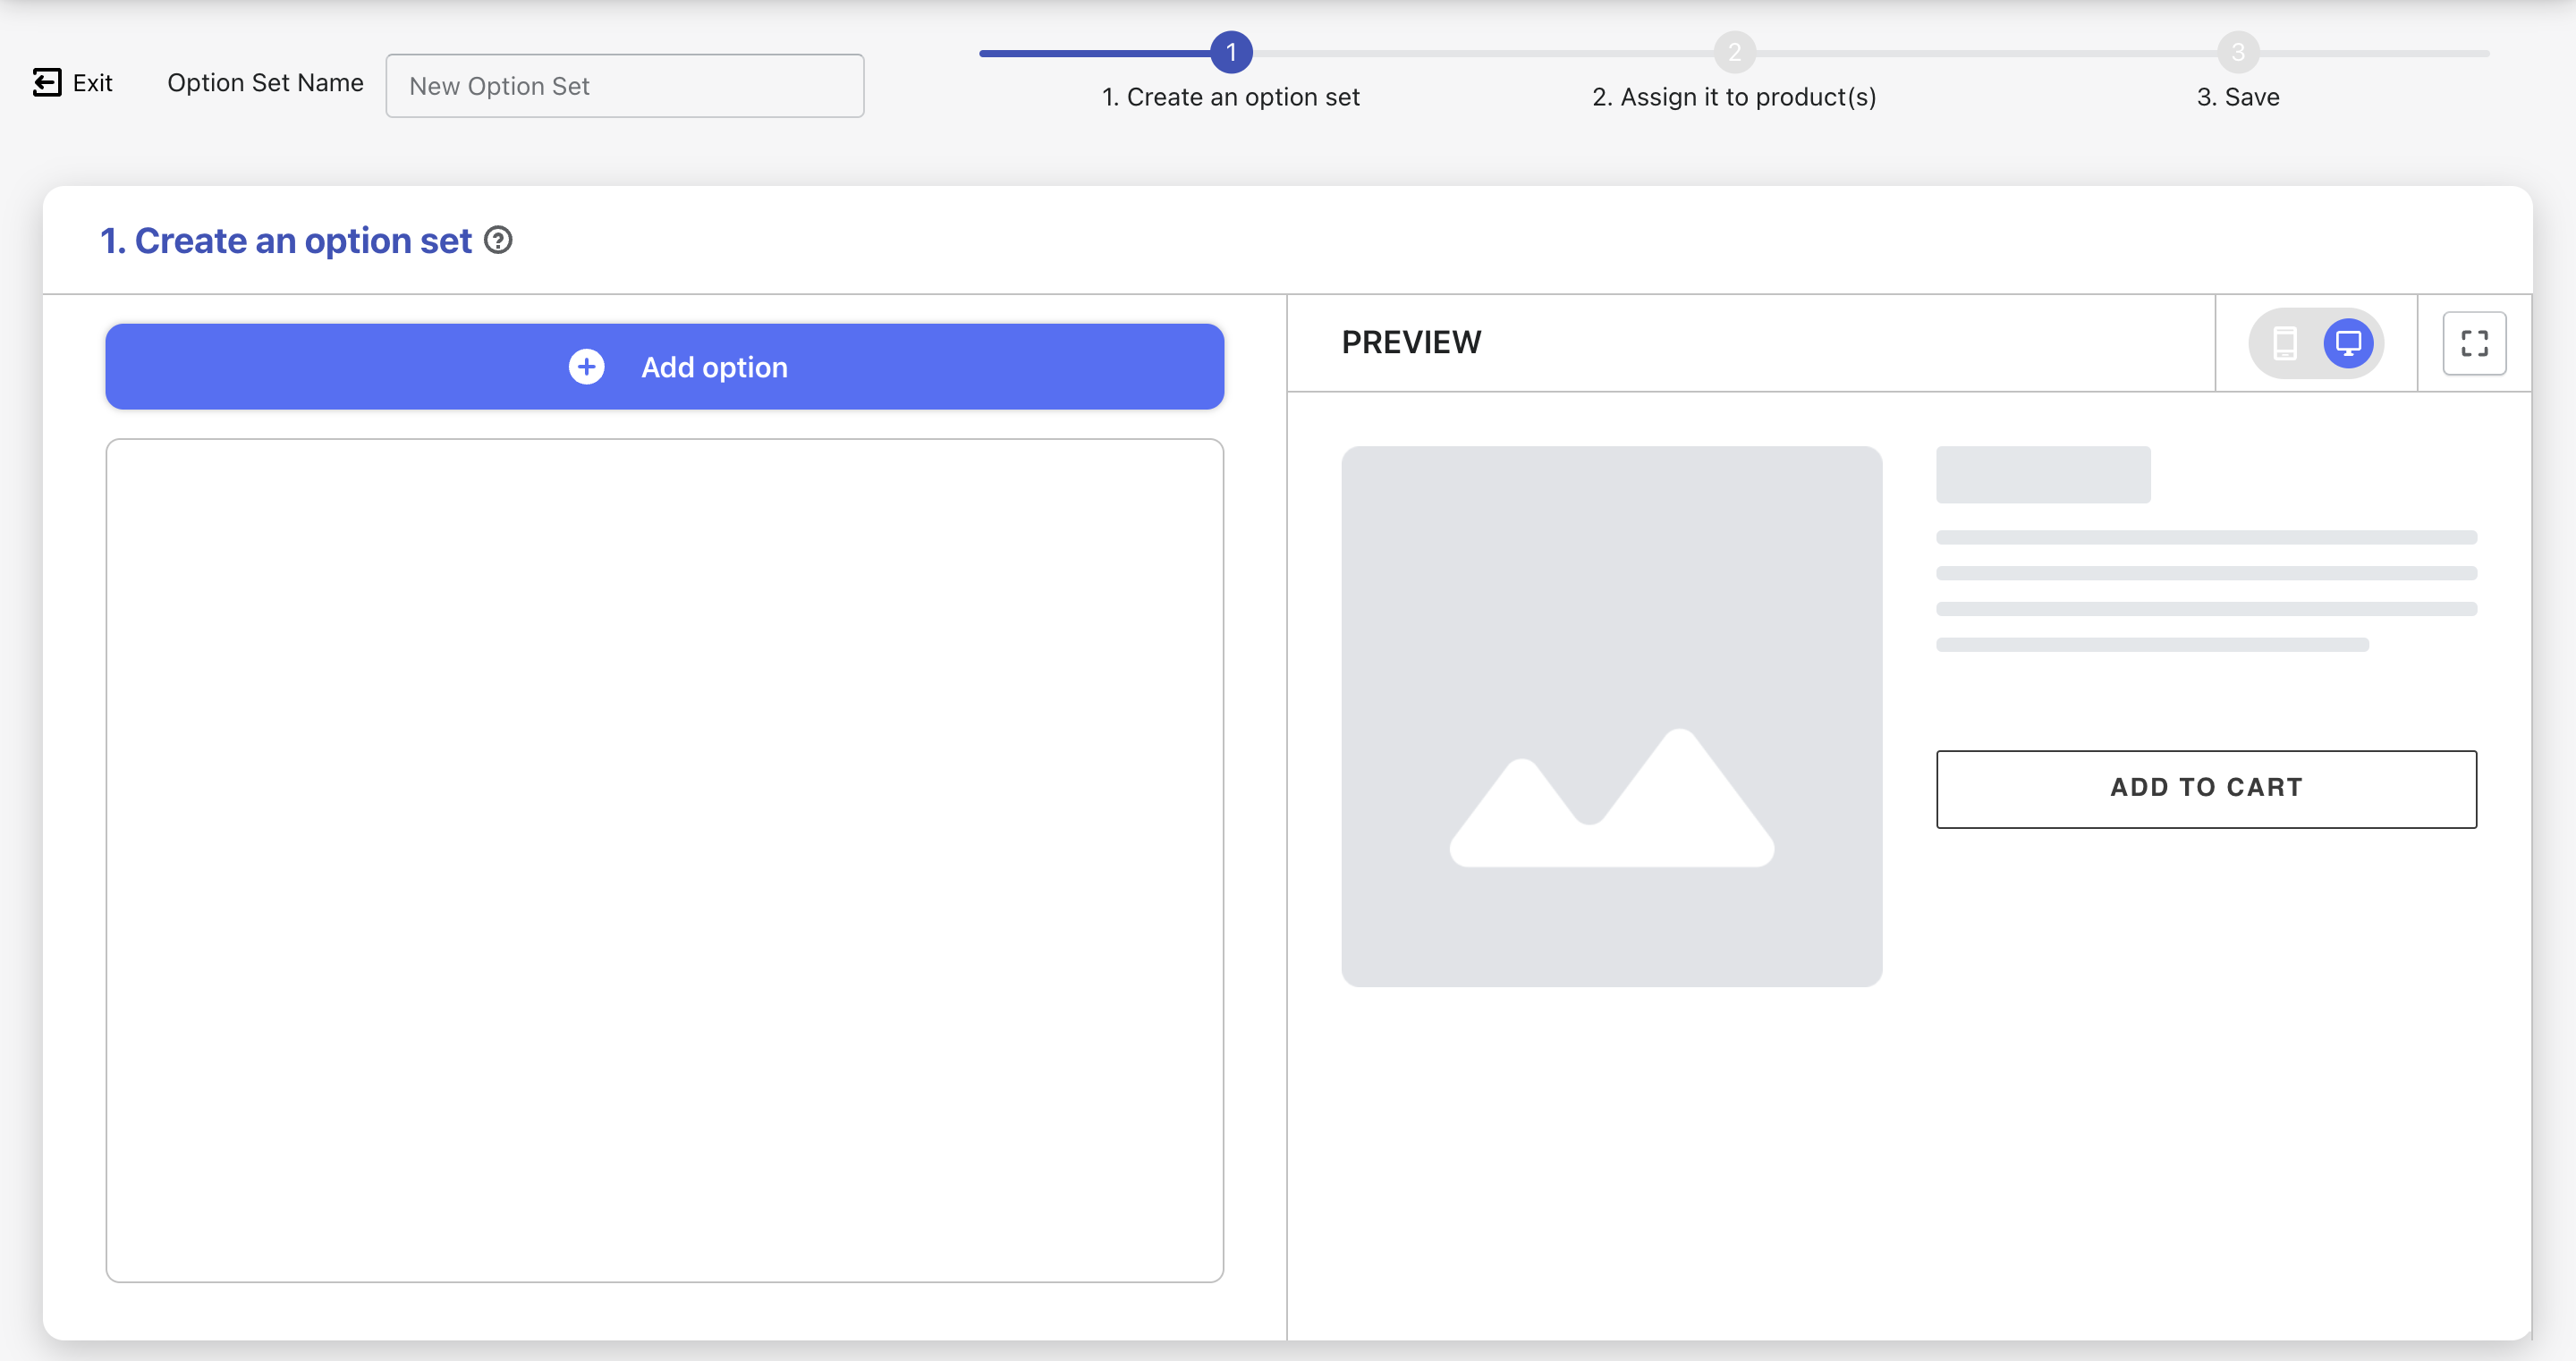
Task: Click the help question mark icon
Action: (x=498, y=240)
